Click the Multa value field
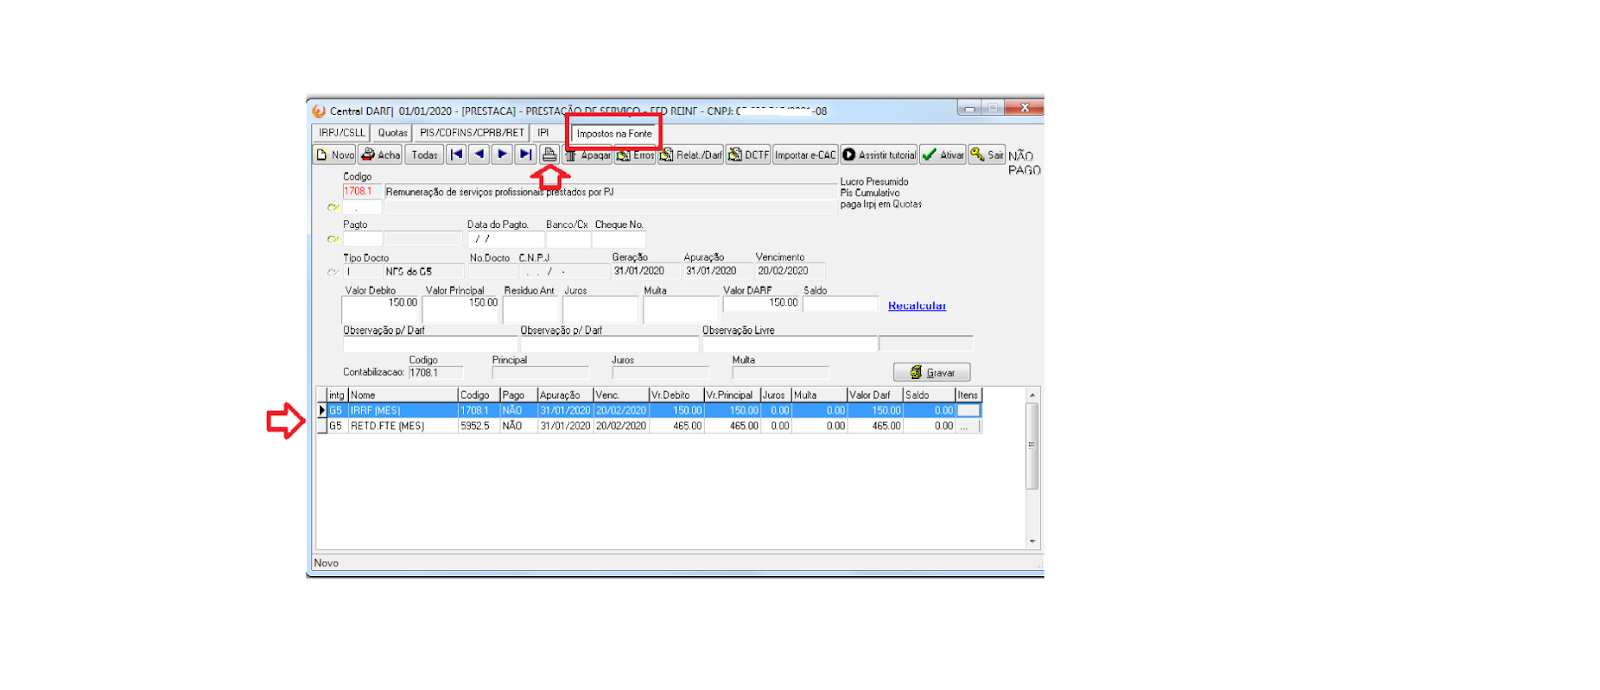This screenshot has width=1600, height=690. [x=680, y=310]
